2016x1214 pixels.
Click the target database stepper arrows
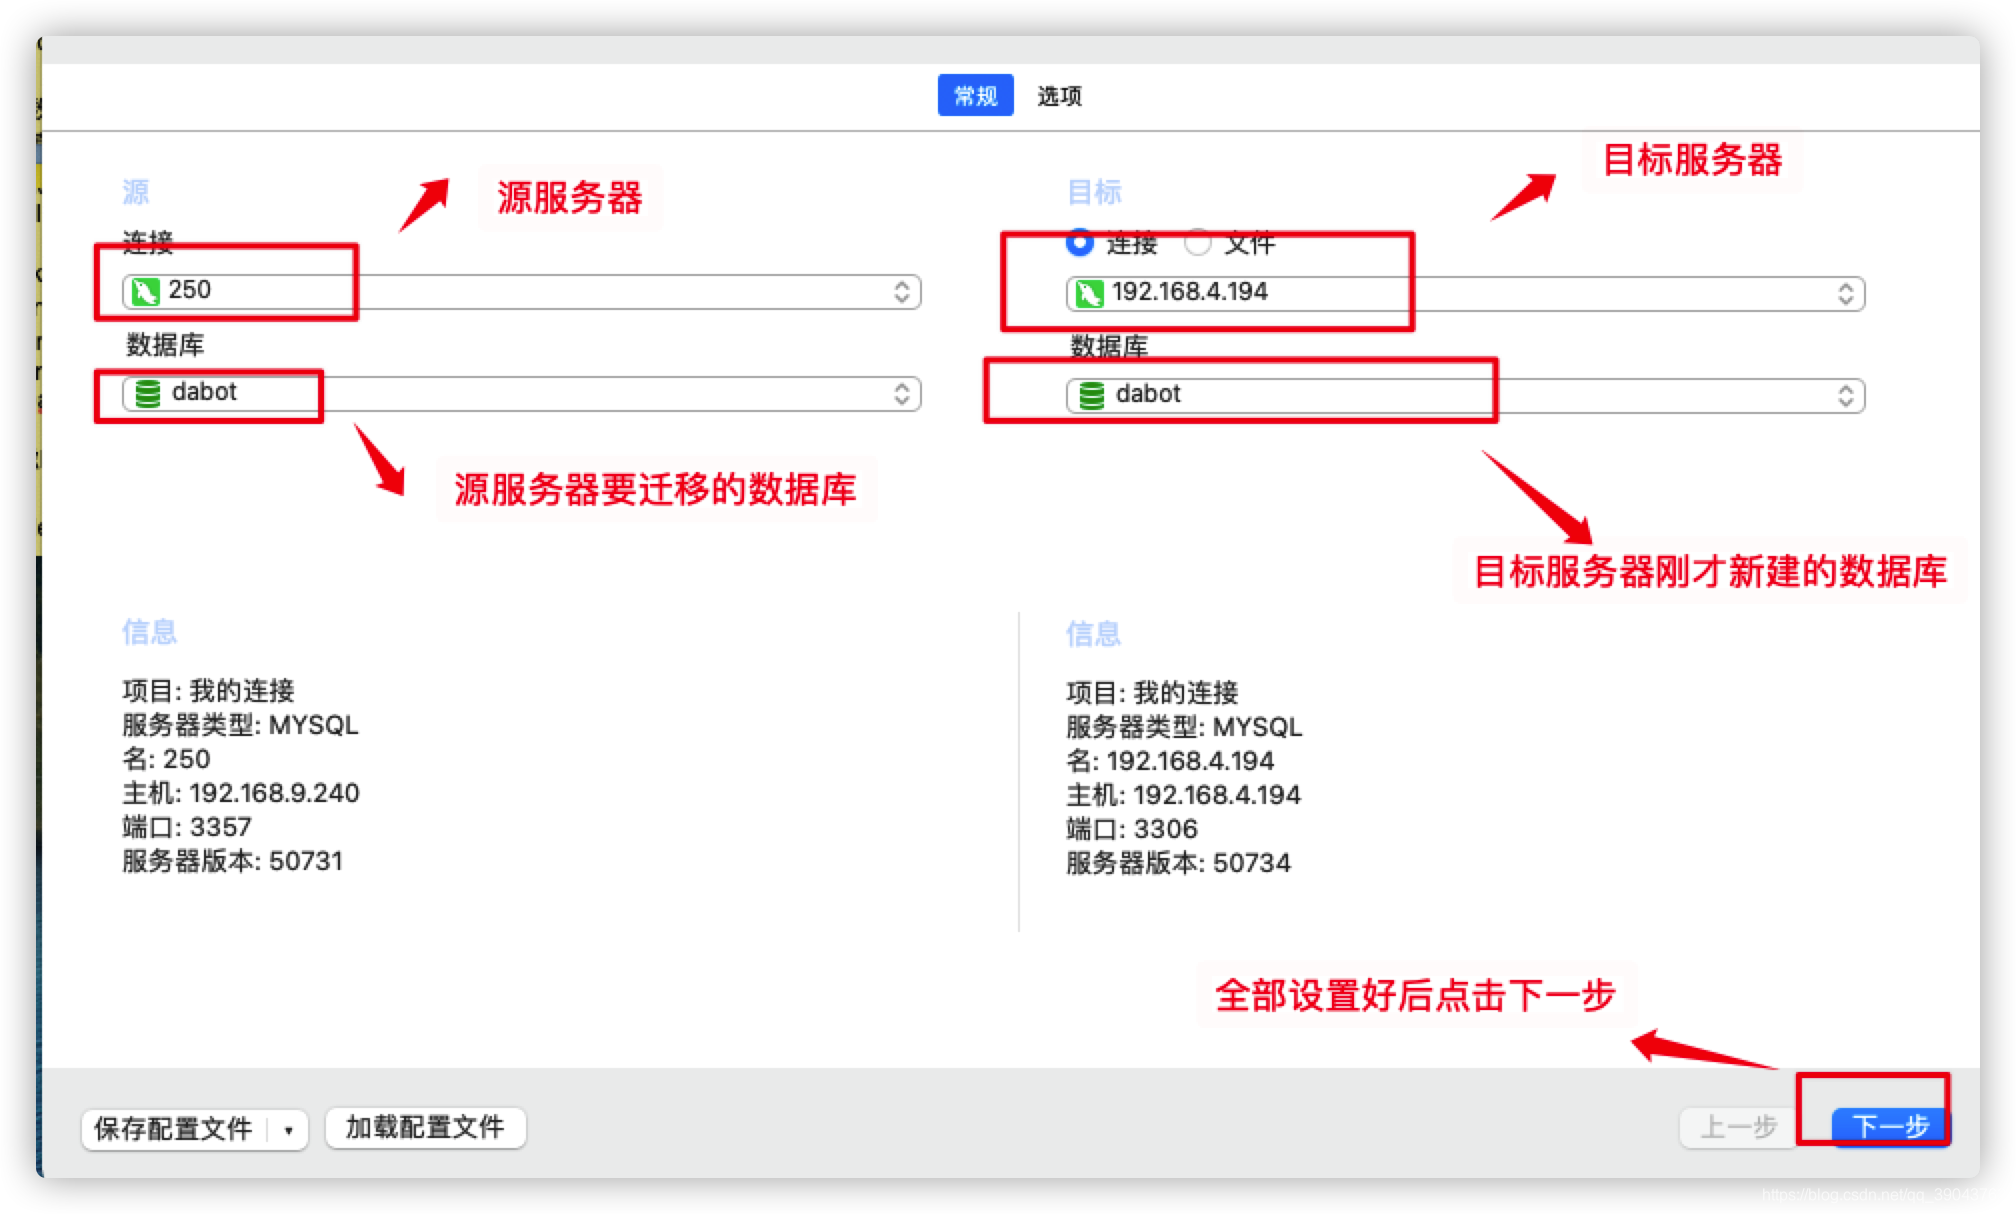coord(1846,395)
